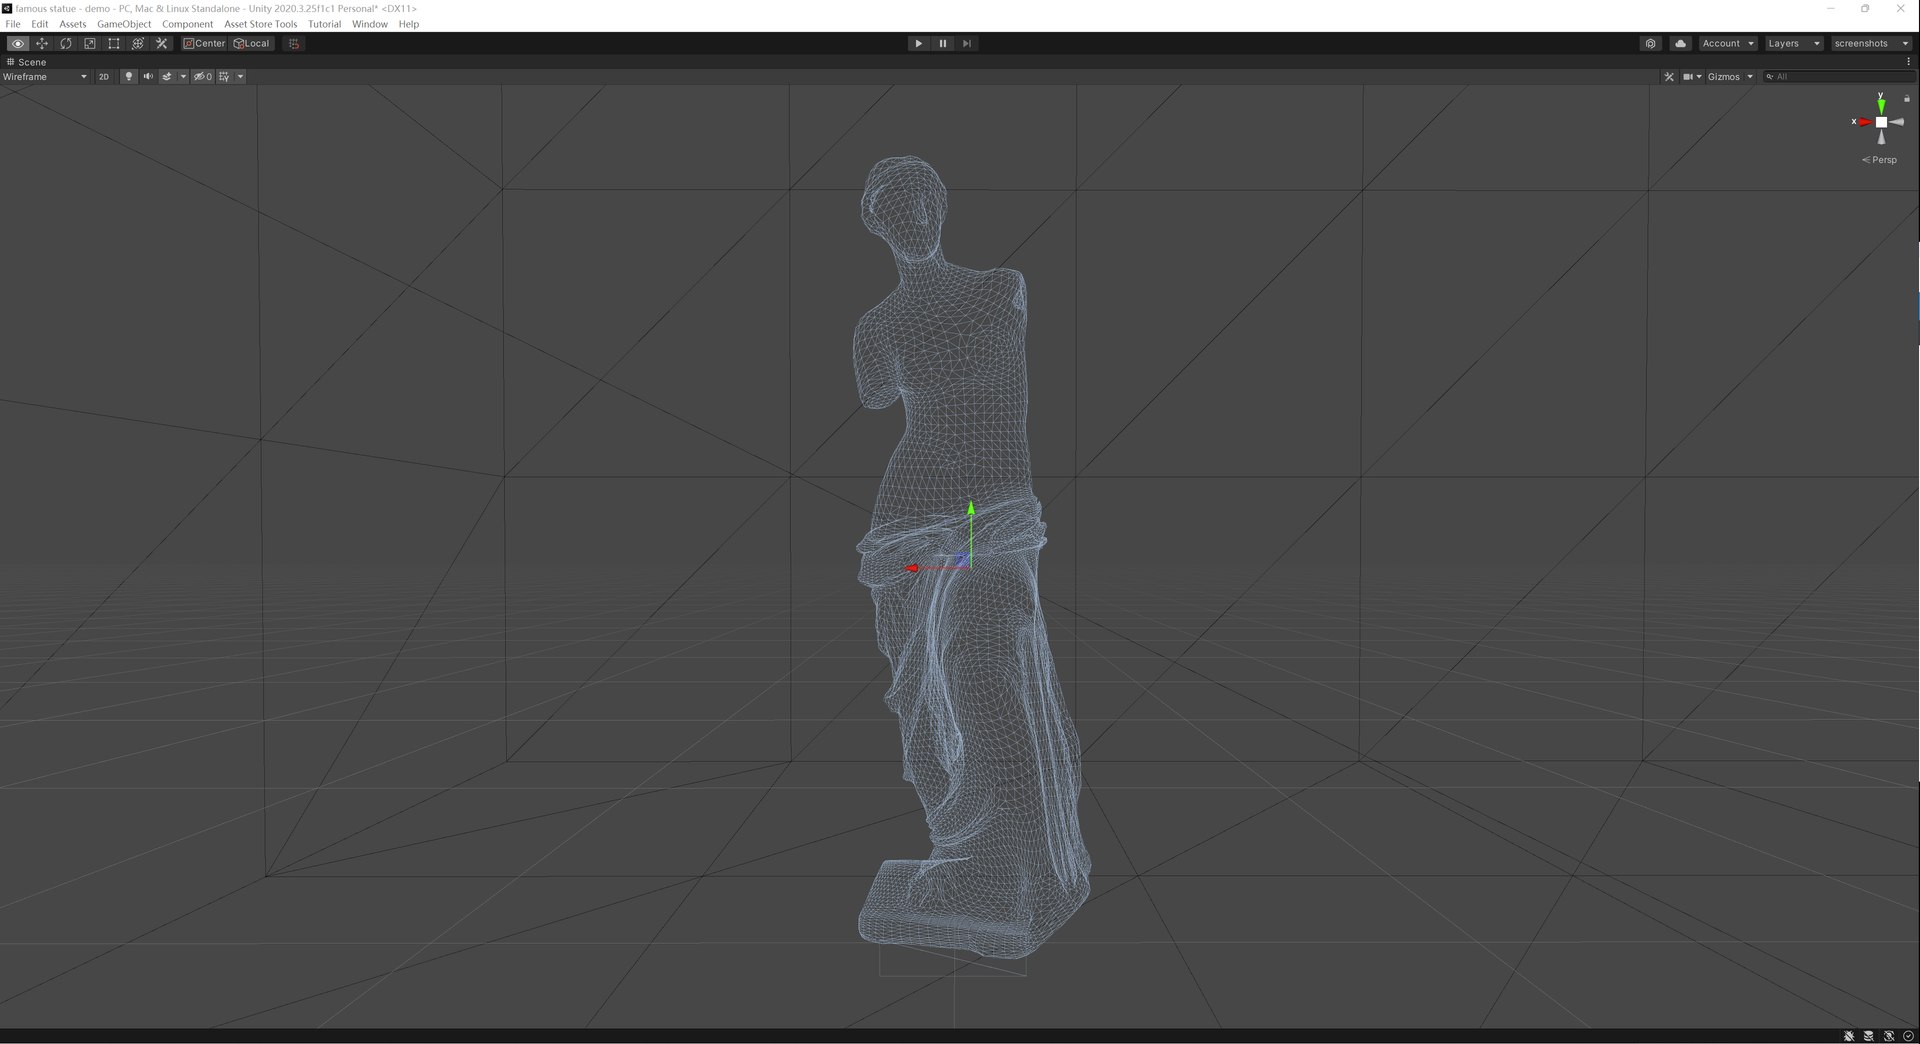The height and width of the screenshot is (1044, 1920).
Task: Toggle 2D scene view mode
Action: click(104, 77)
